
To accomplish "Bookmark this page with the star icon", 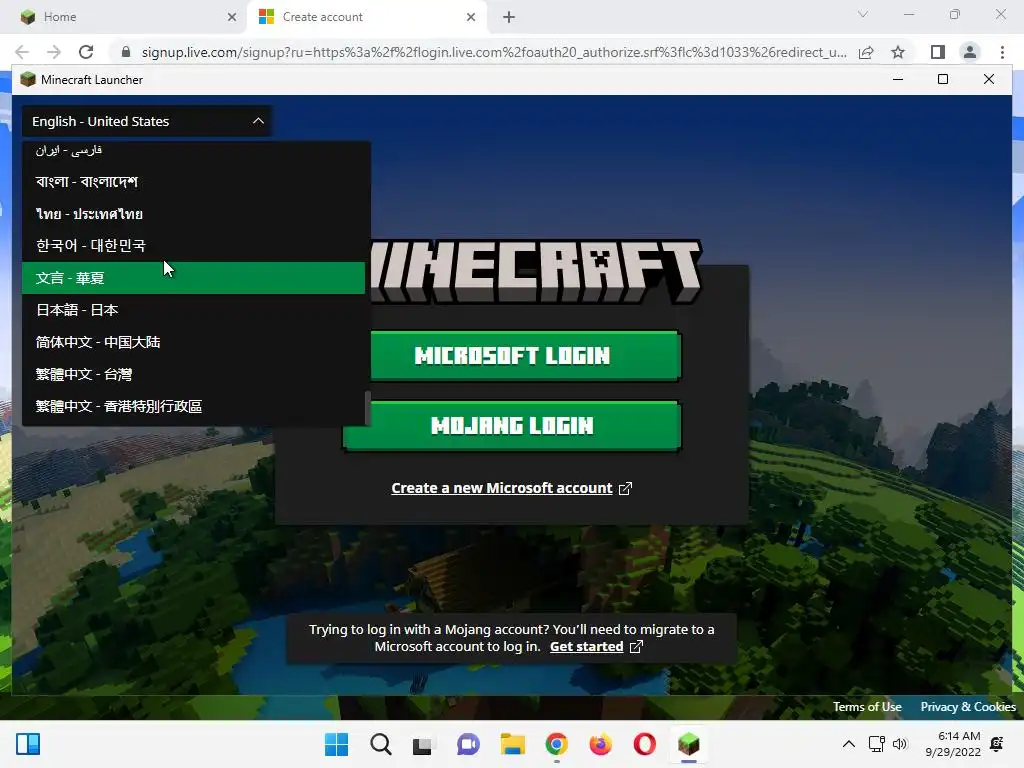I will point(898,52).
